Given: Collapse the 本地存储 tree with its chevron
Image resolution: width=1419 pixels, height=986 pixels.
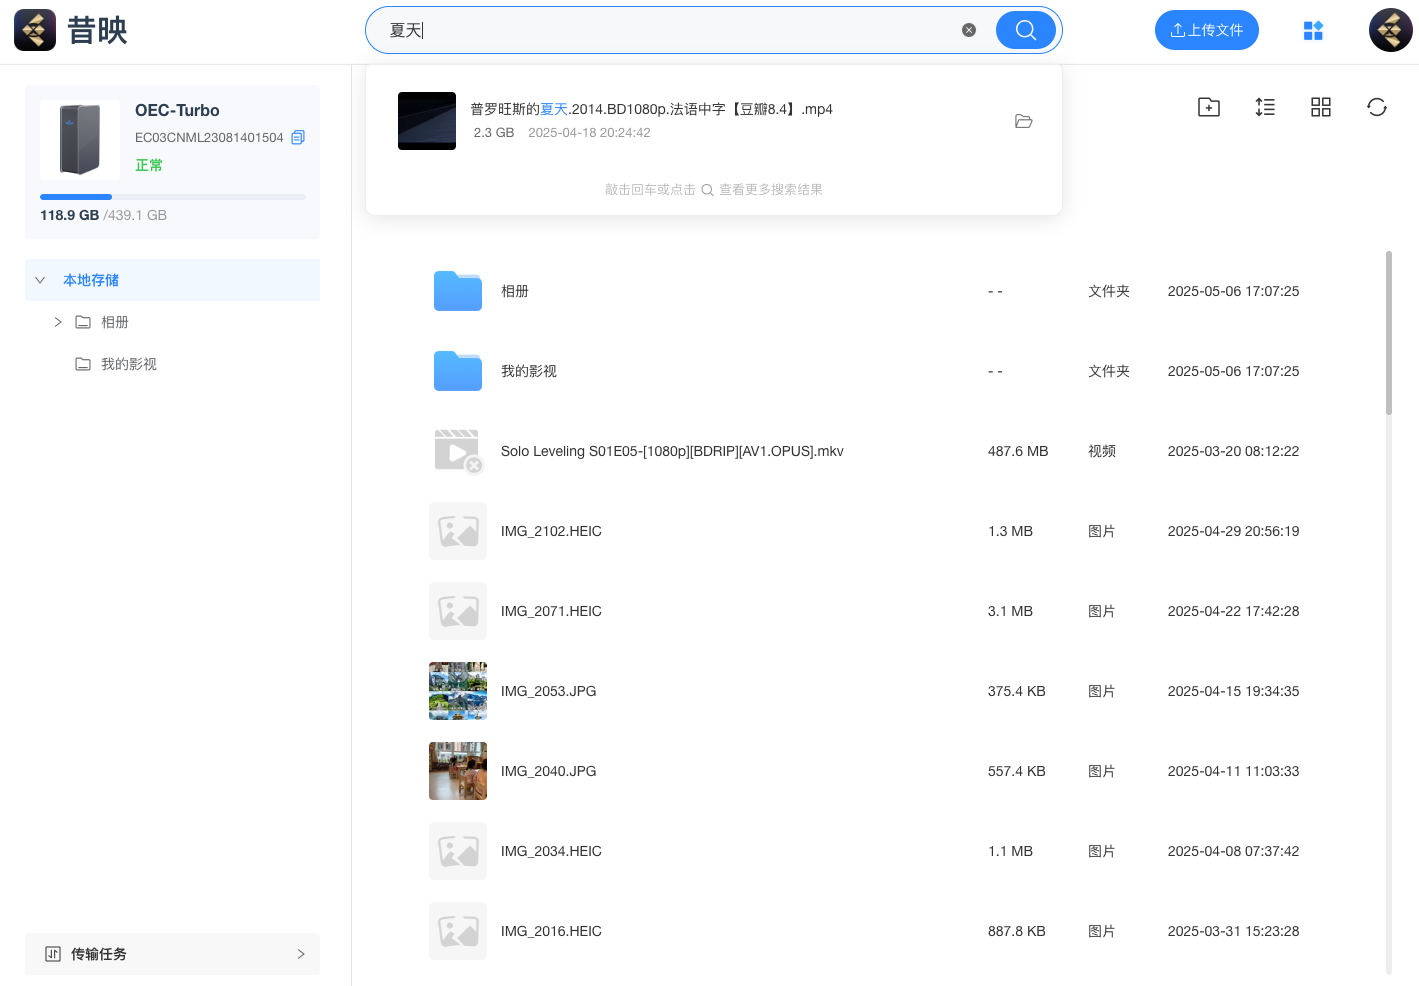Looking at the screenshot, I should tap(40, 280).
